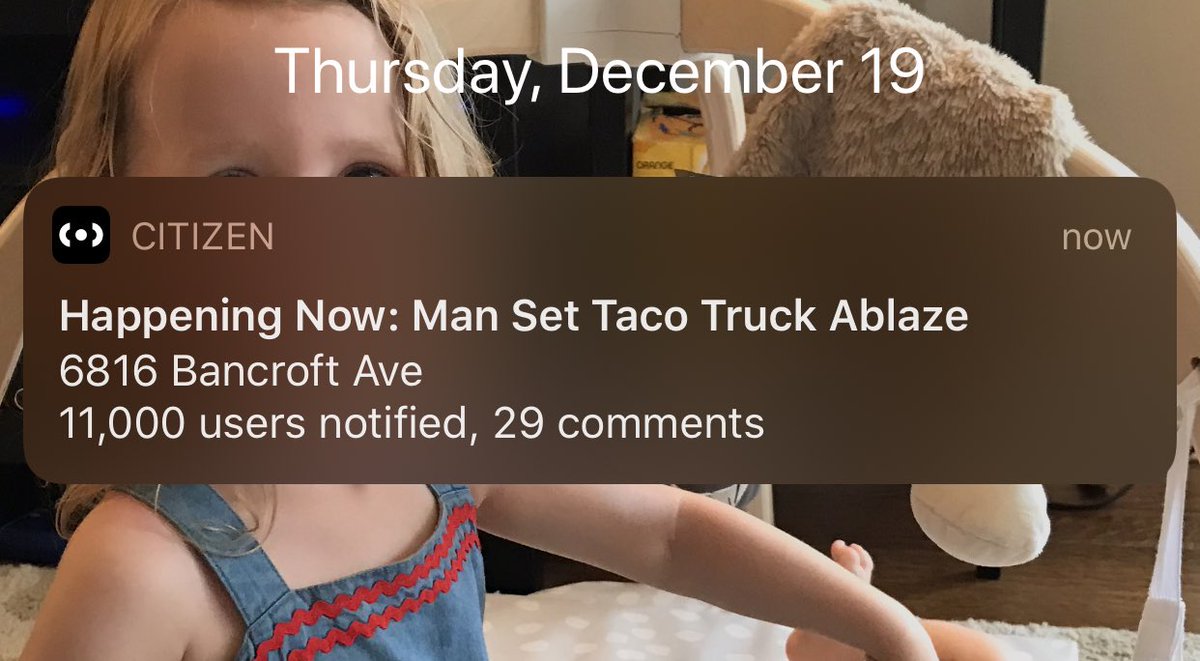Tap the CITIZEN app name label

[203, 237]
